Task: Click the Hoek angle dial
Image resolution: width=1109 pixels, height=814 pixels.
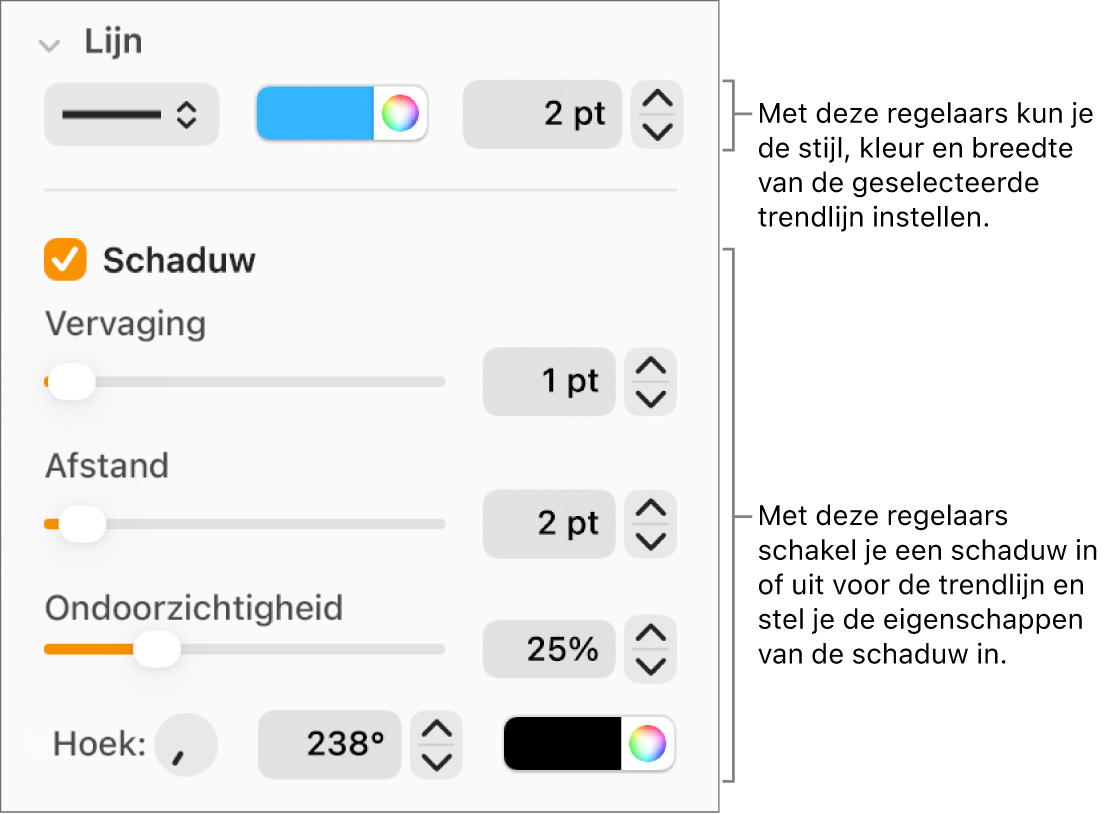Action: tap(186, 745)
